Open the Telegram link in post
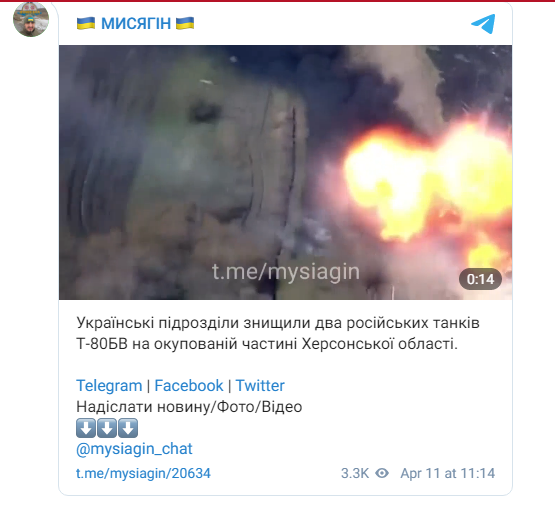 point(109,386)
